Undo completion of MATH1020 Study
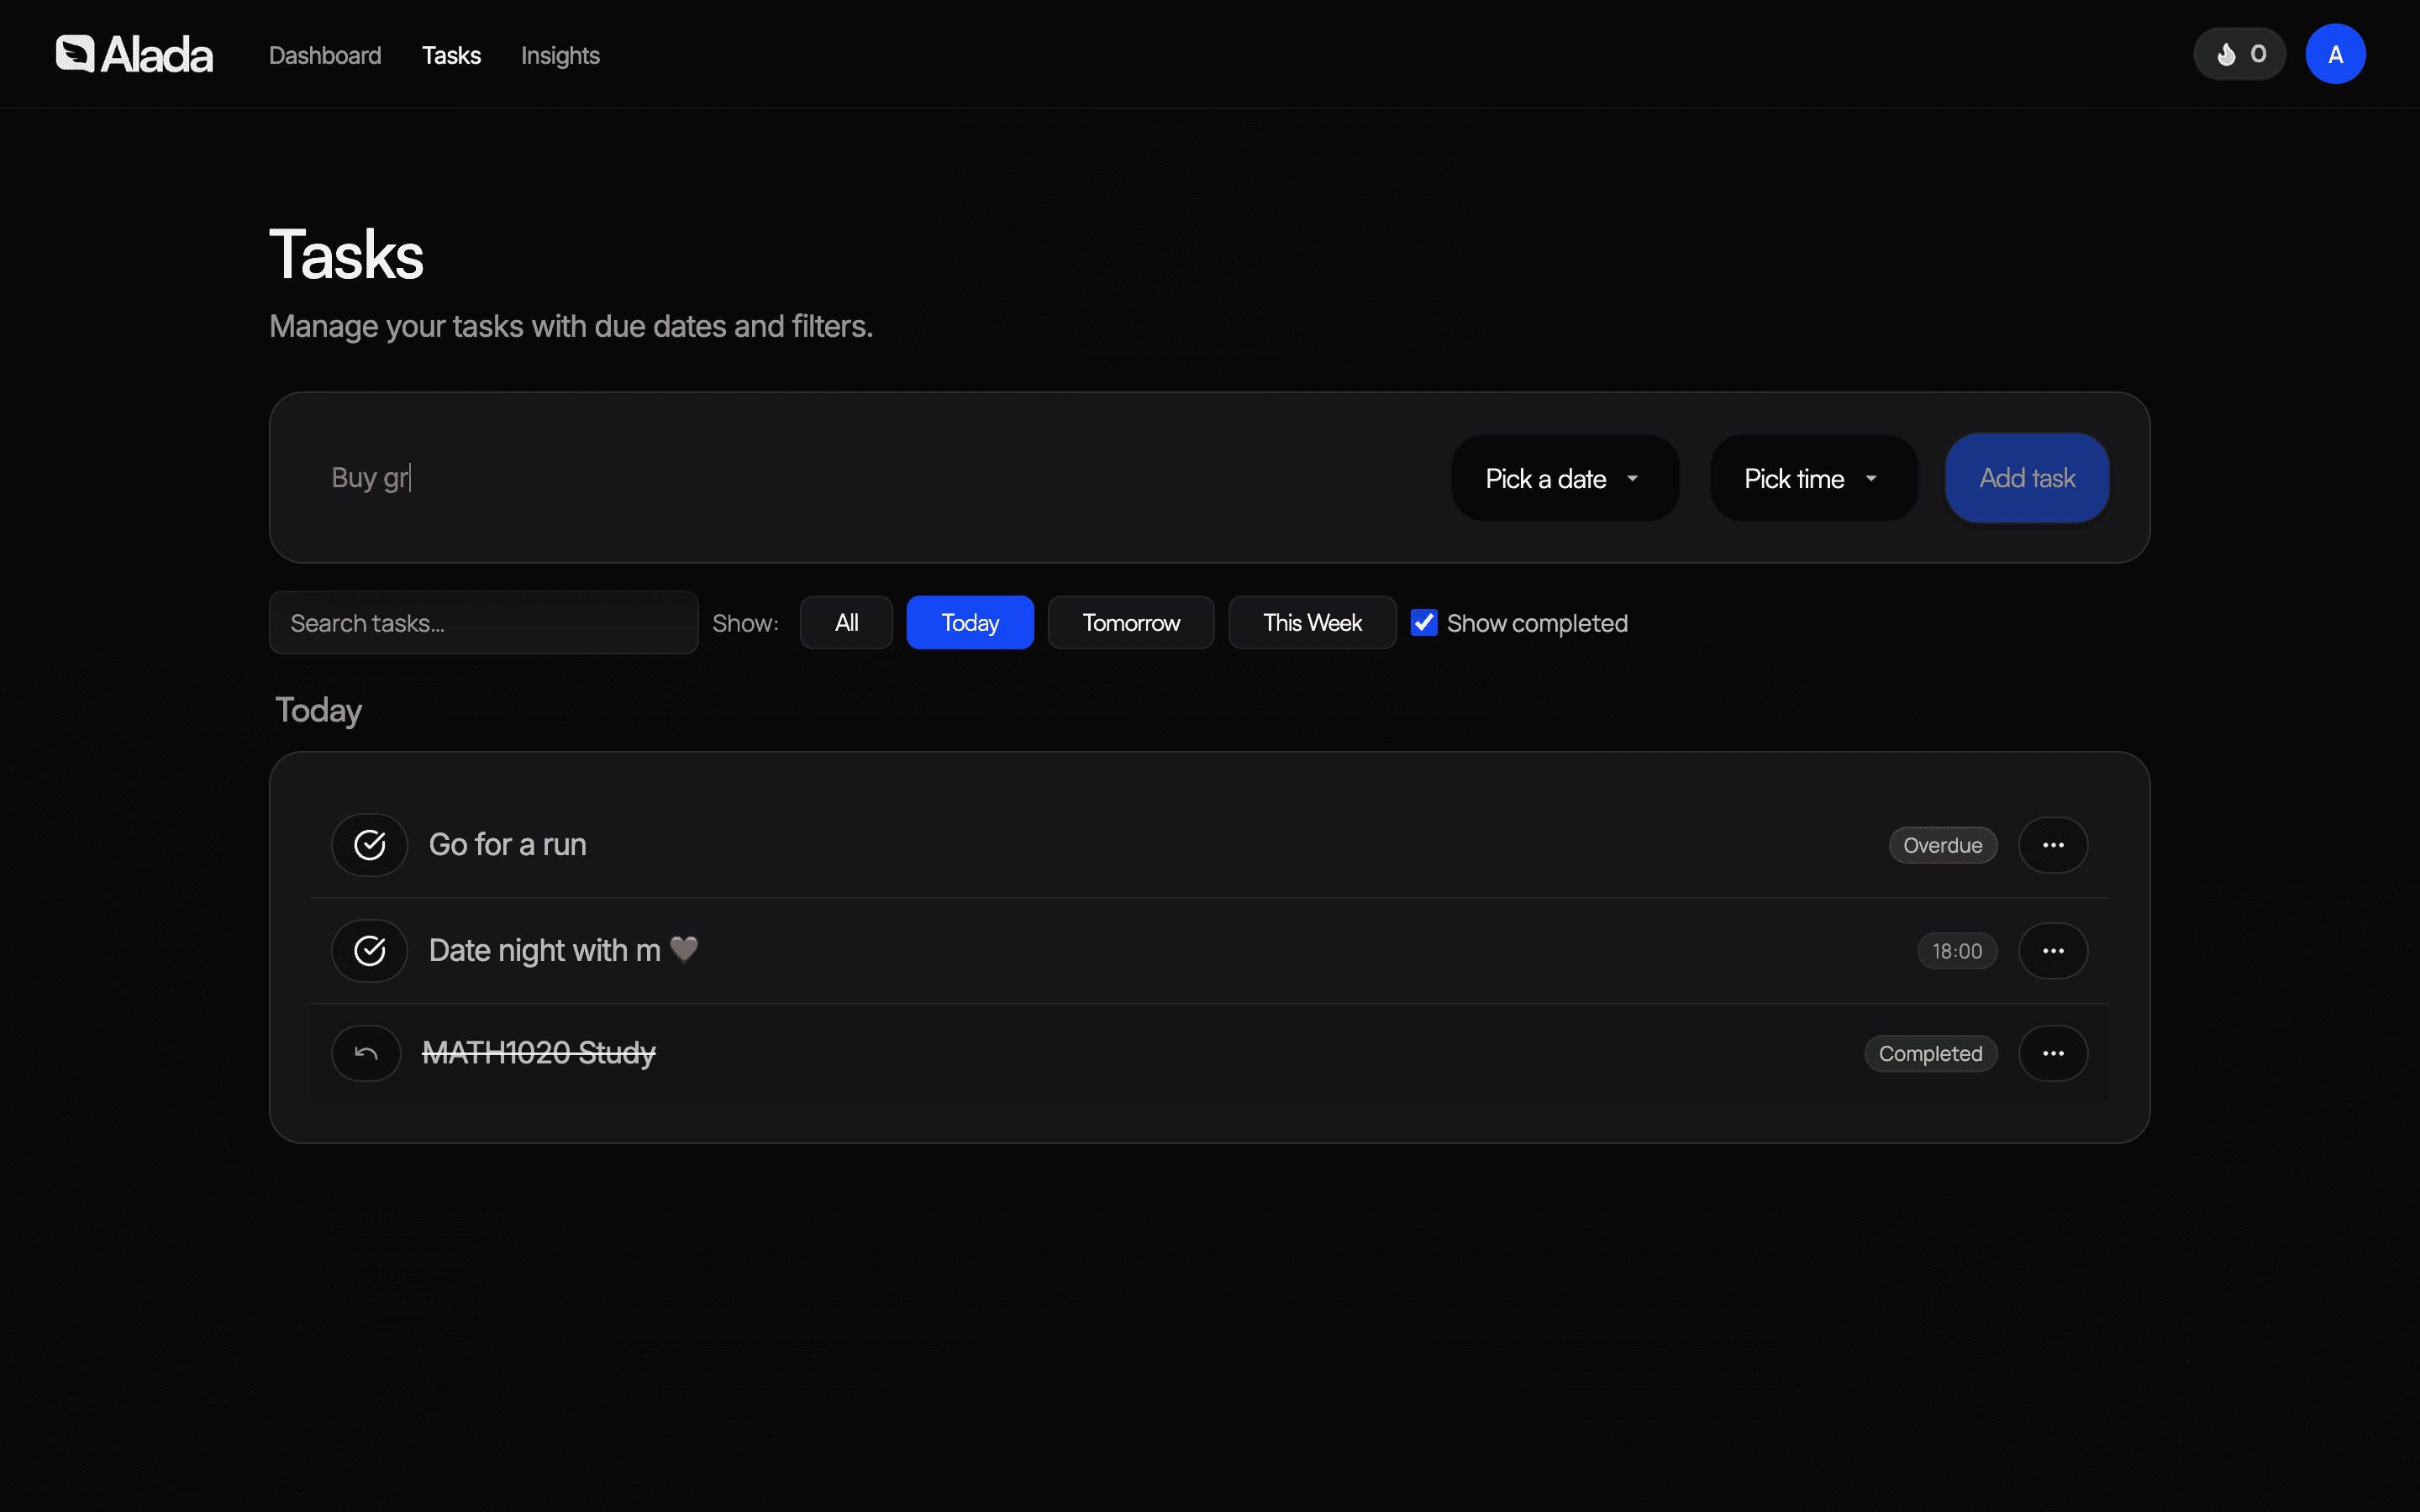This screenshot has height=1512, width=2420. [366, 1052]
